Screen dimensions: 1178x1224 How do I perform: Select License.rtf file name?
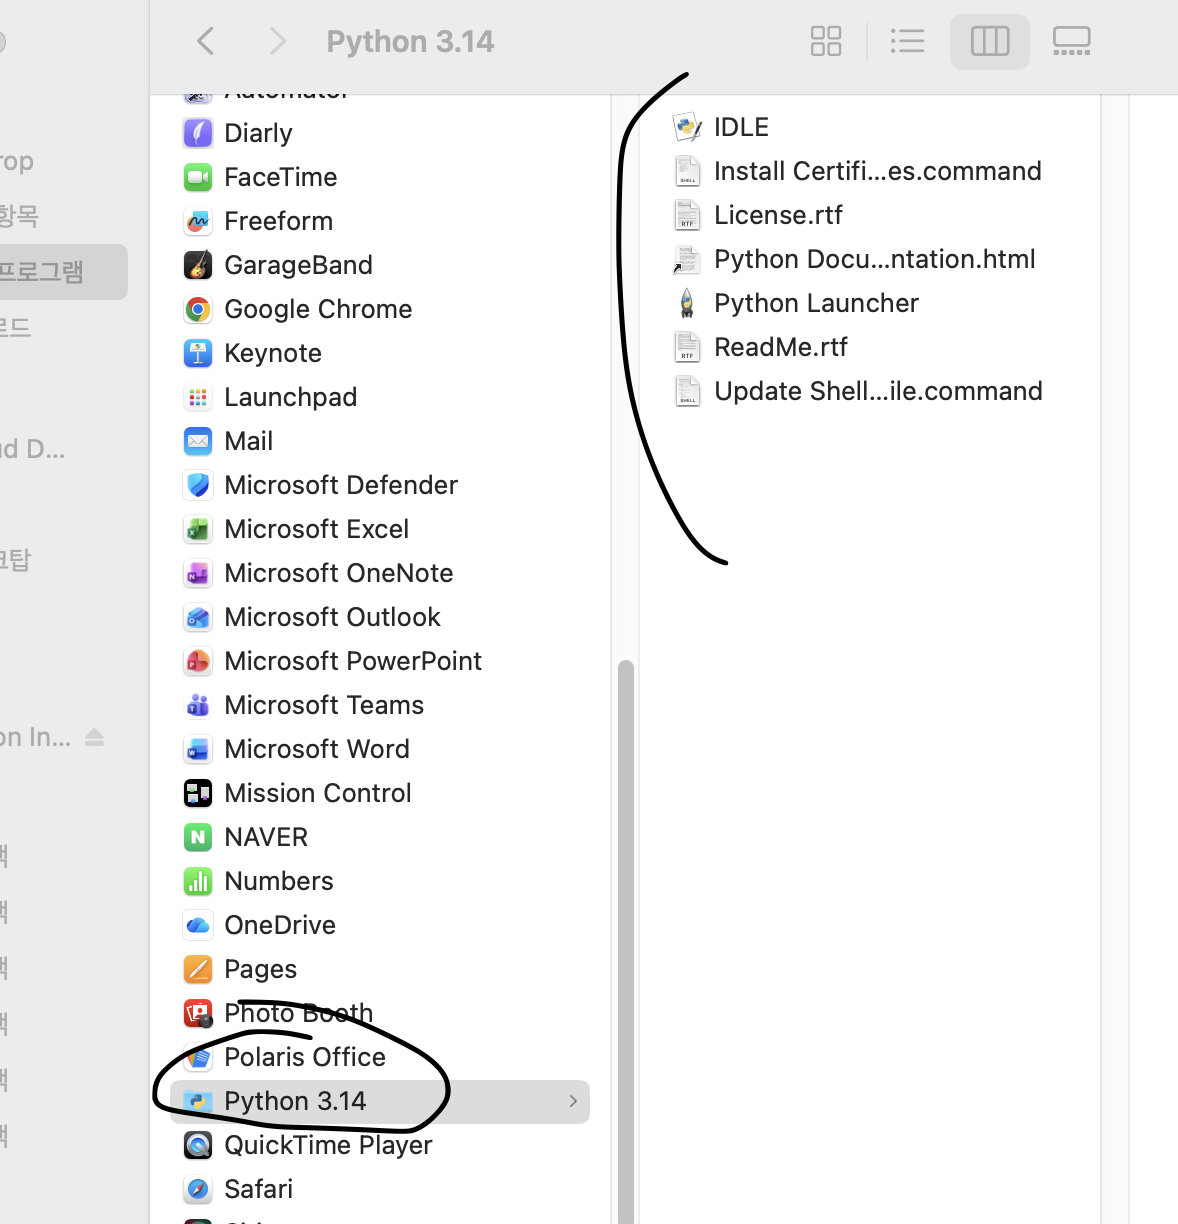(x=778, y=215)
